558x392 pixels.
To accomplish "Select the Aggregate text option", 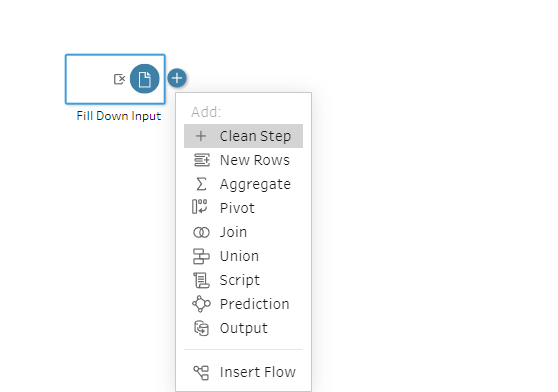I will 255,185.
